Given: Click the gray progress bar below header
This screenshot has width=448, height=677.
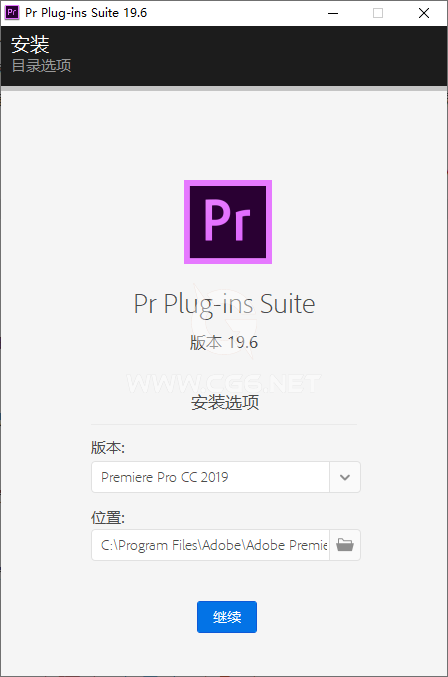Looking at the screenshot, I should (224, 89).
